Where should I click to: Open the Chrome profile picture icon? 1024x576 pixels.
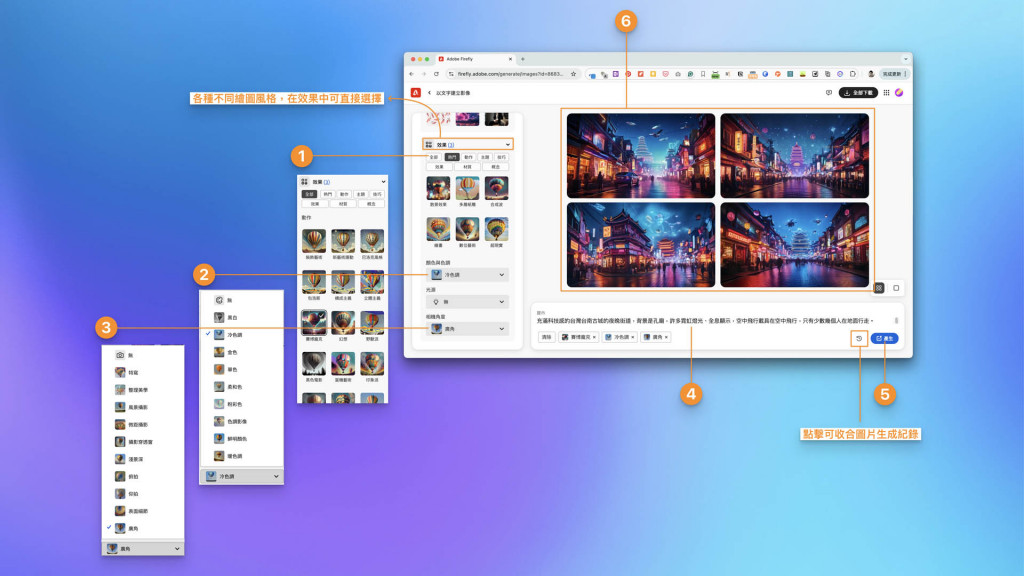[871, 74]
